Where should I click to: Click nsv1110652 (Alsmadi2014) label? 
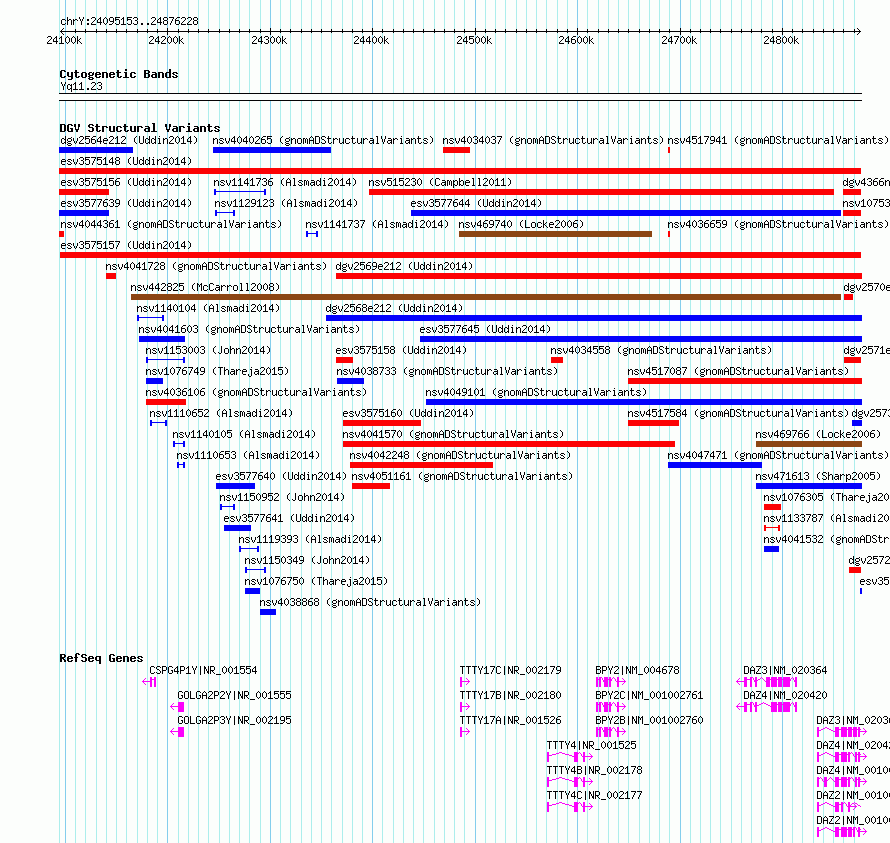point(221,413)
